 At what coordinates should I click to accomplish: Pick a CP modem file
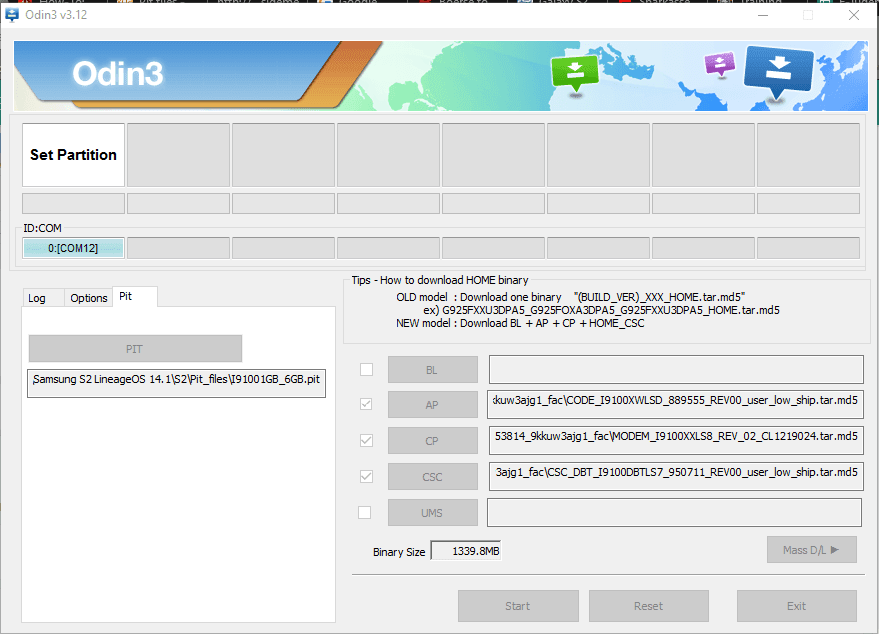[432, 441]
